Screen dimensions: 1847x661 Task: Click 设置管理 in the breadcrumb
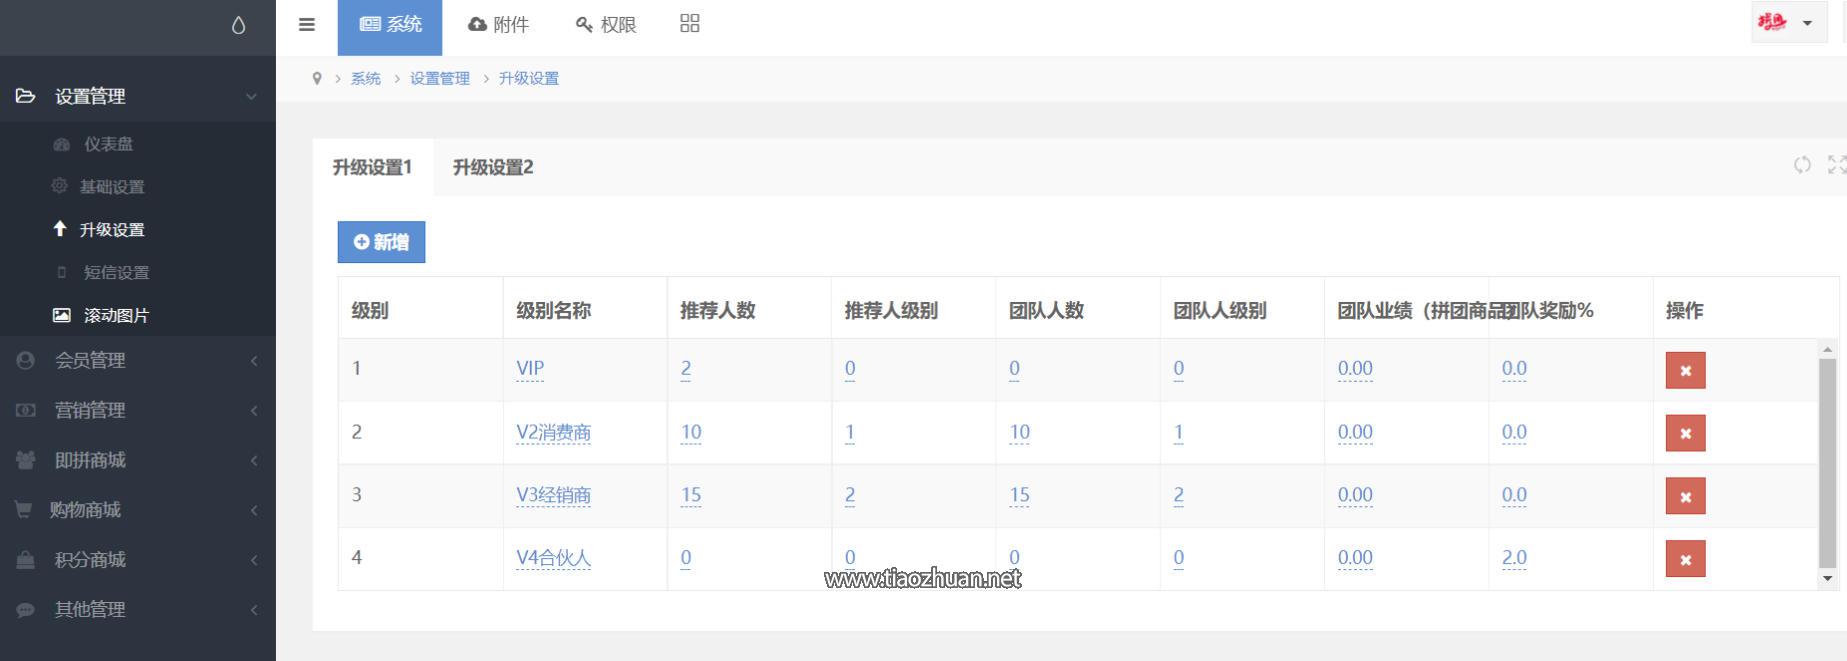[x=439, y=78]
